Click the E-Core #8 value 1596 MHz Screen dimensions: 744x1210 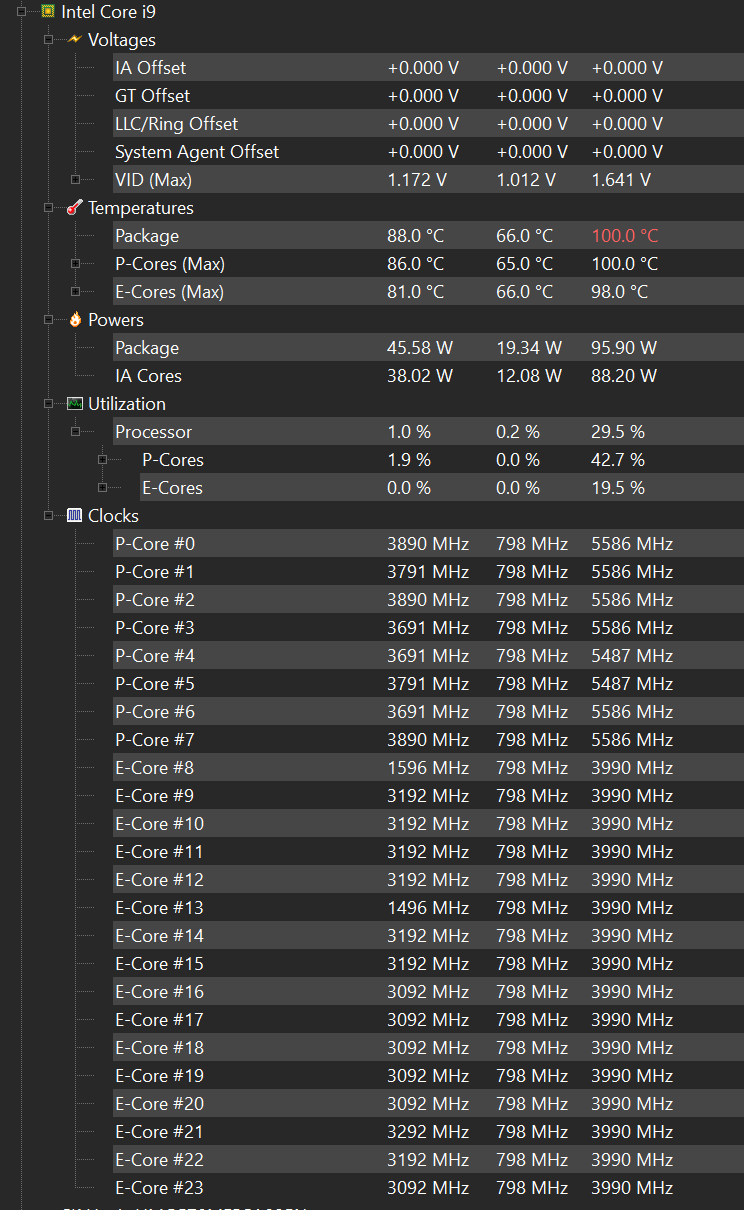428,768
